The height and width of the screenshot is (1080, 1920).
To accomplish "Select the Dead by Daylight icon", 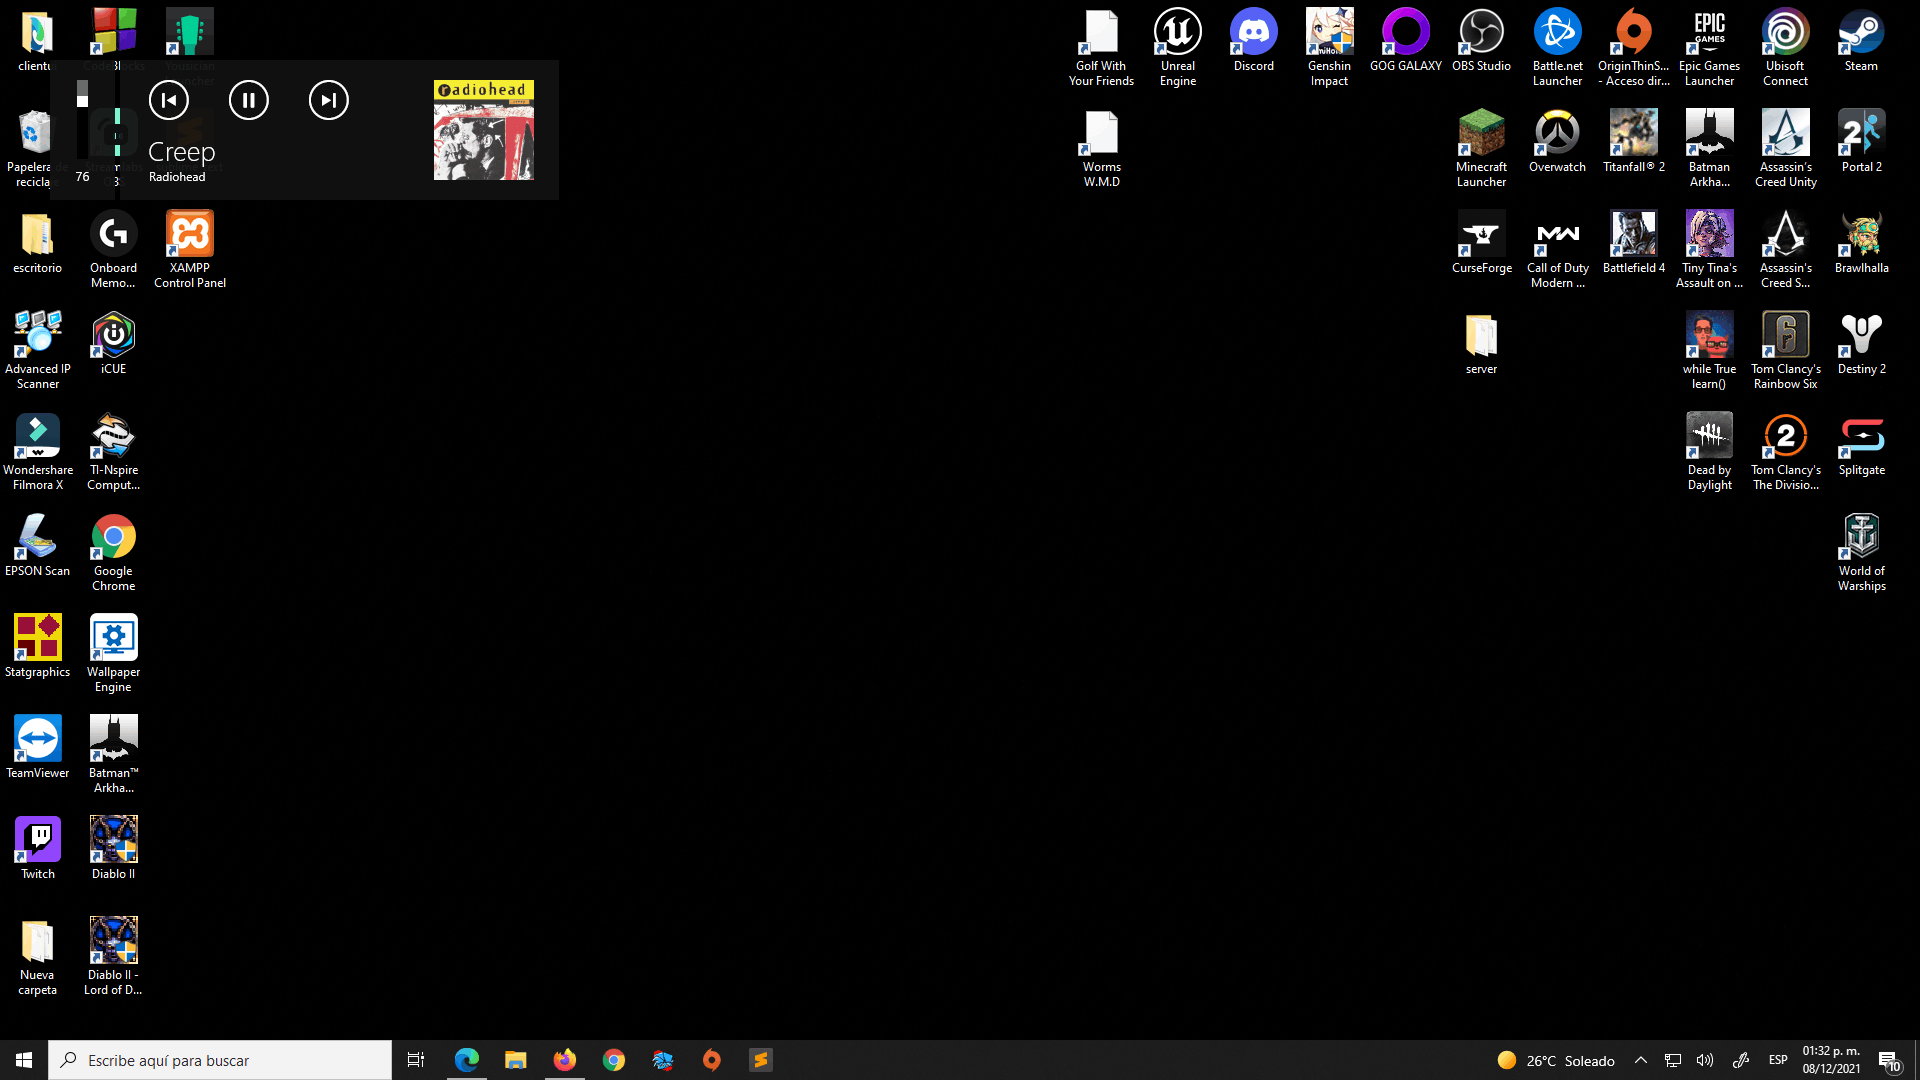I will point(1710,451).
